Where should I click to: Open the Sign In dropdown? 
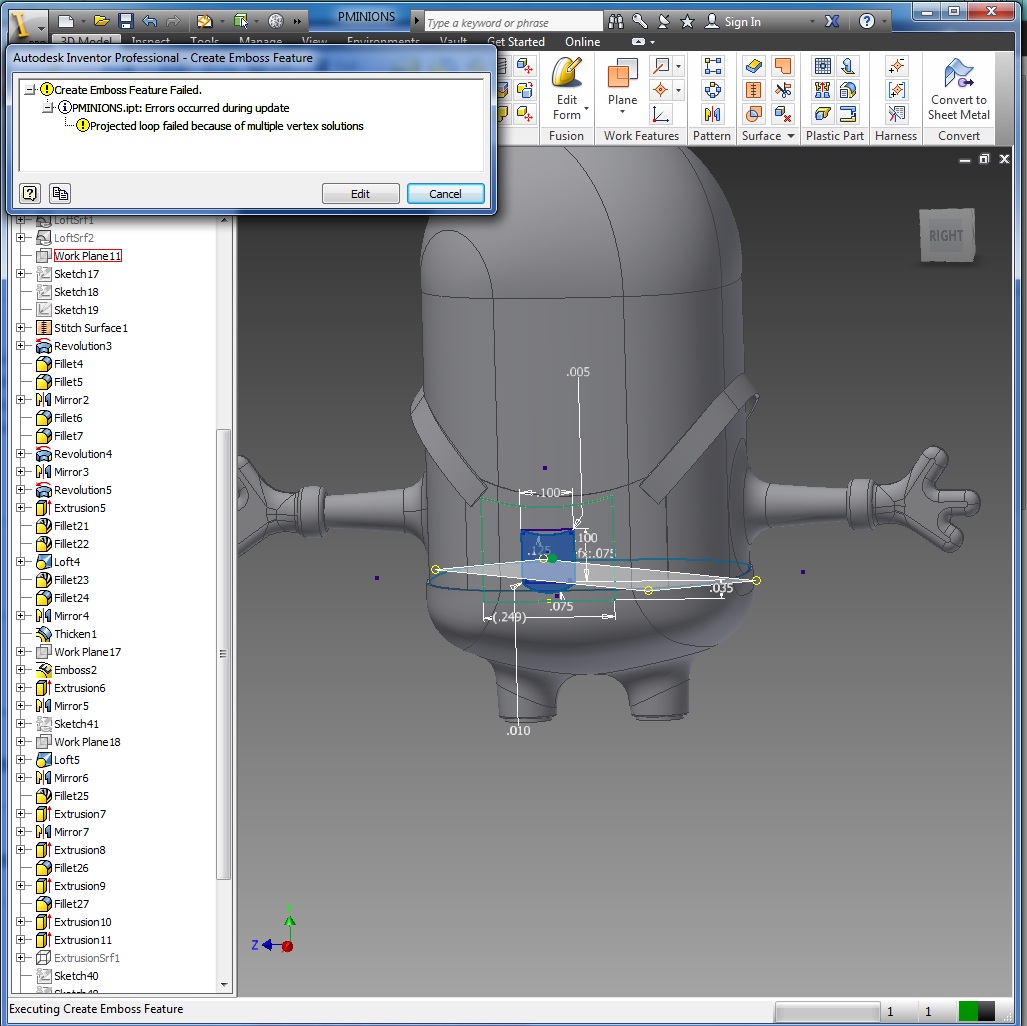812,22
